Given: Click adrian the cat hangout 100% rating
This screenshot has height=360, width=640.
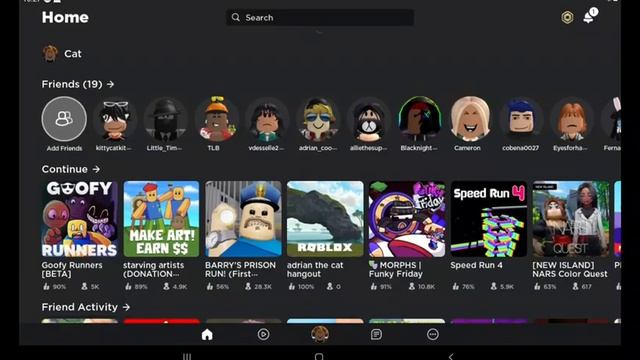Looking at the screenshot, I should [x=302, y=287].
